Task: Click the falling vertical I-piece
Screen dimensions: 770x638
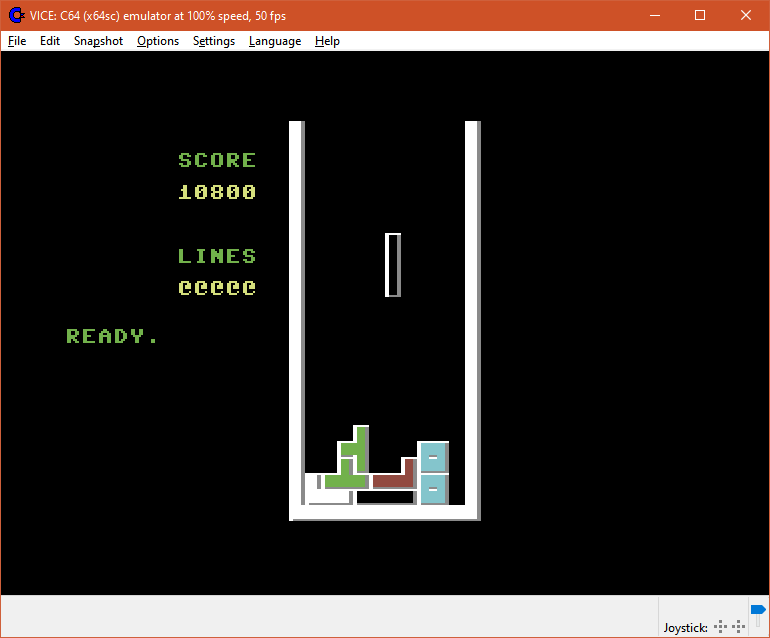Action: (x=393, y=265)
